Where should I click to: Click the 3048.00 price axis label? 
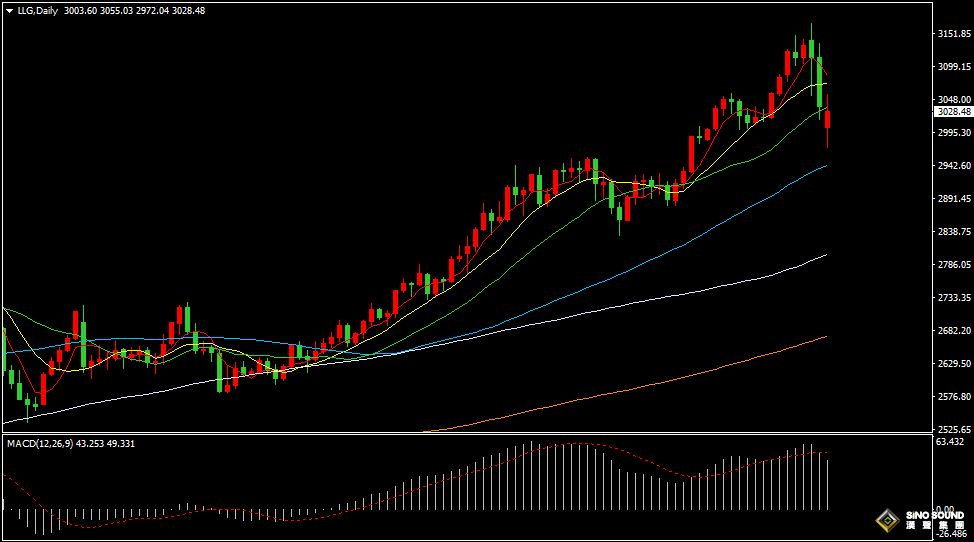point(954,99)
